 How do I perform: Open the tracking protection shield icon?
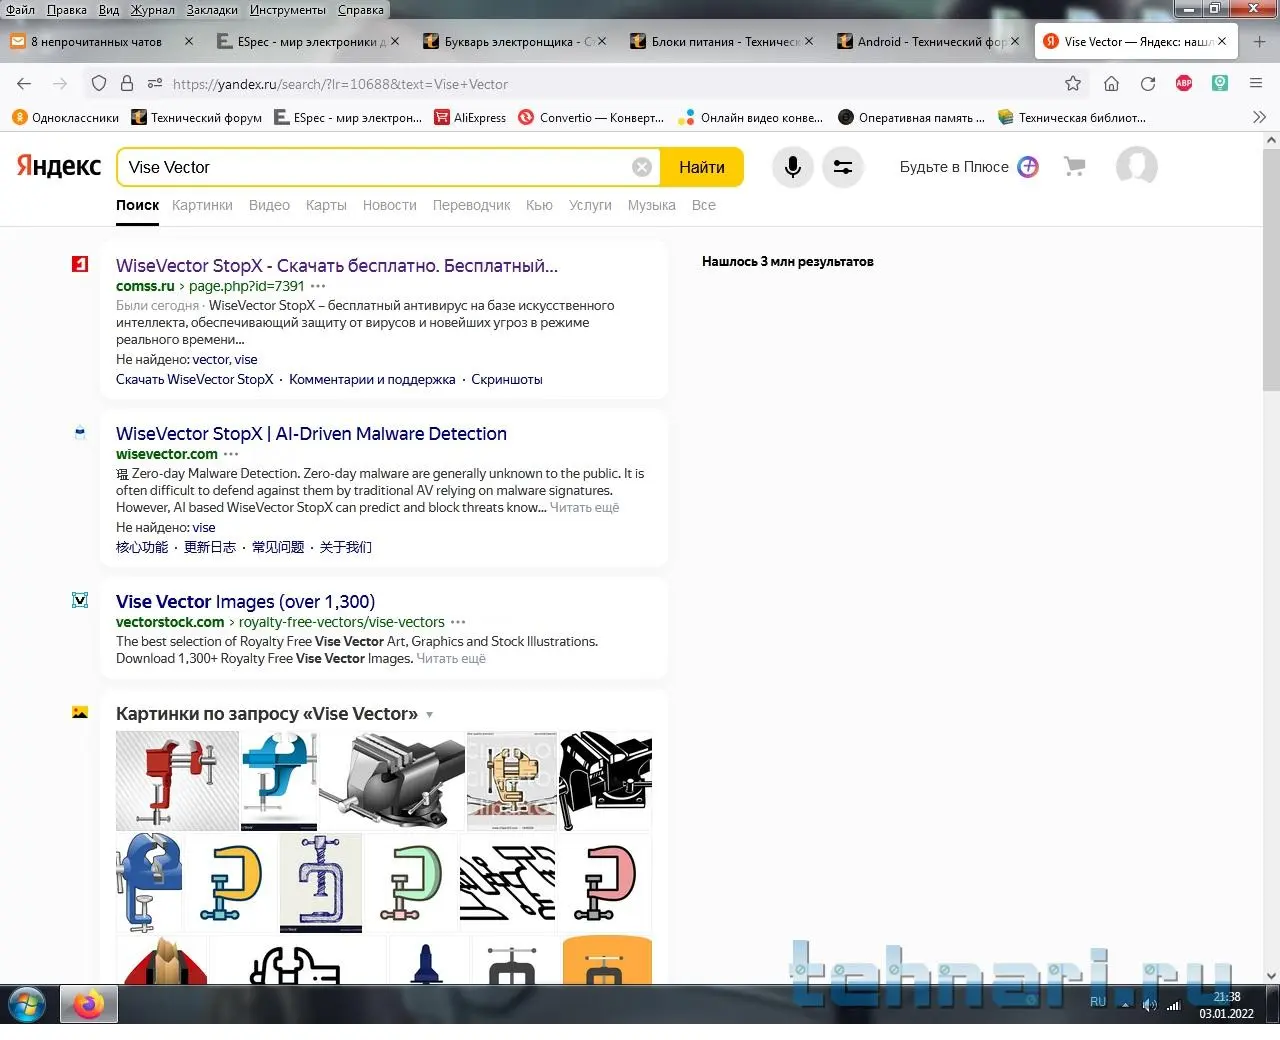(99, 84)
